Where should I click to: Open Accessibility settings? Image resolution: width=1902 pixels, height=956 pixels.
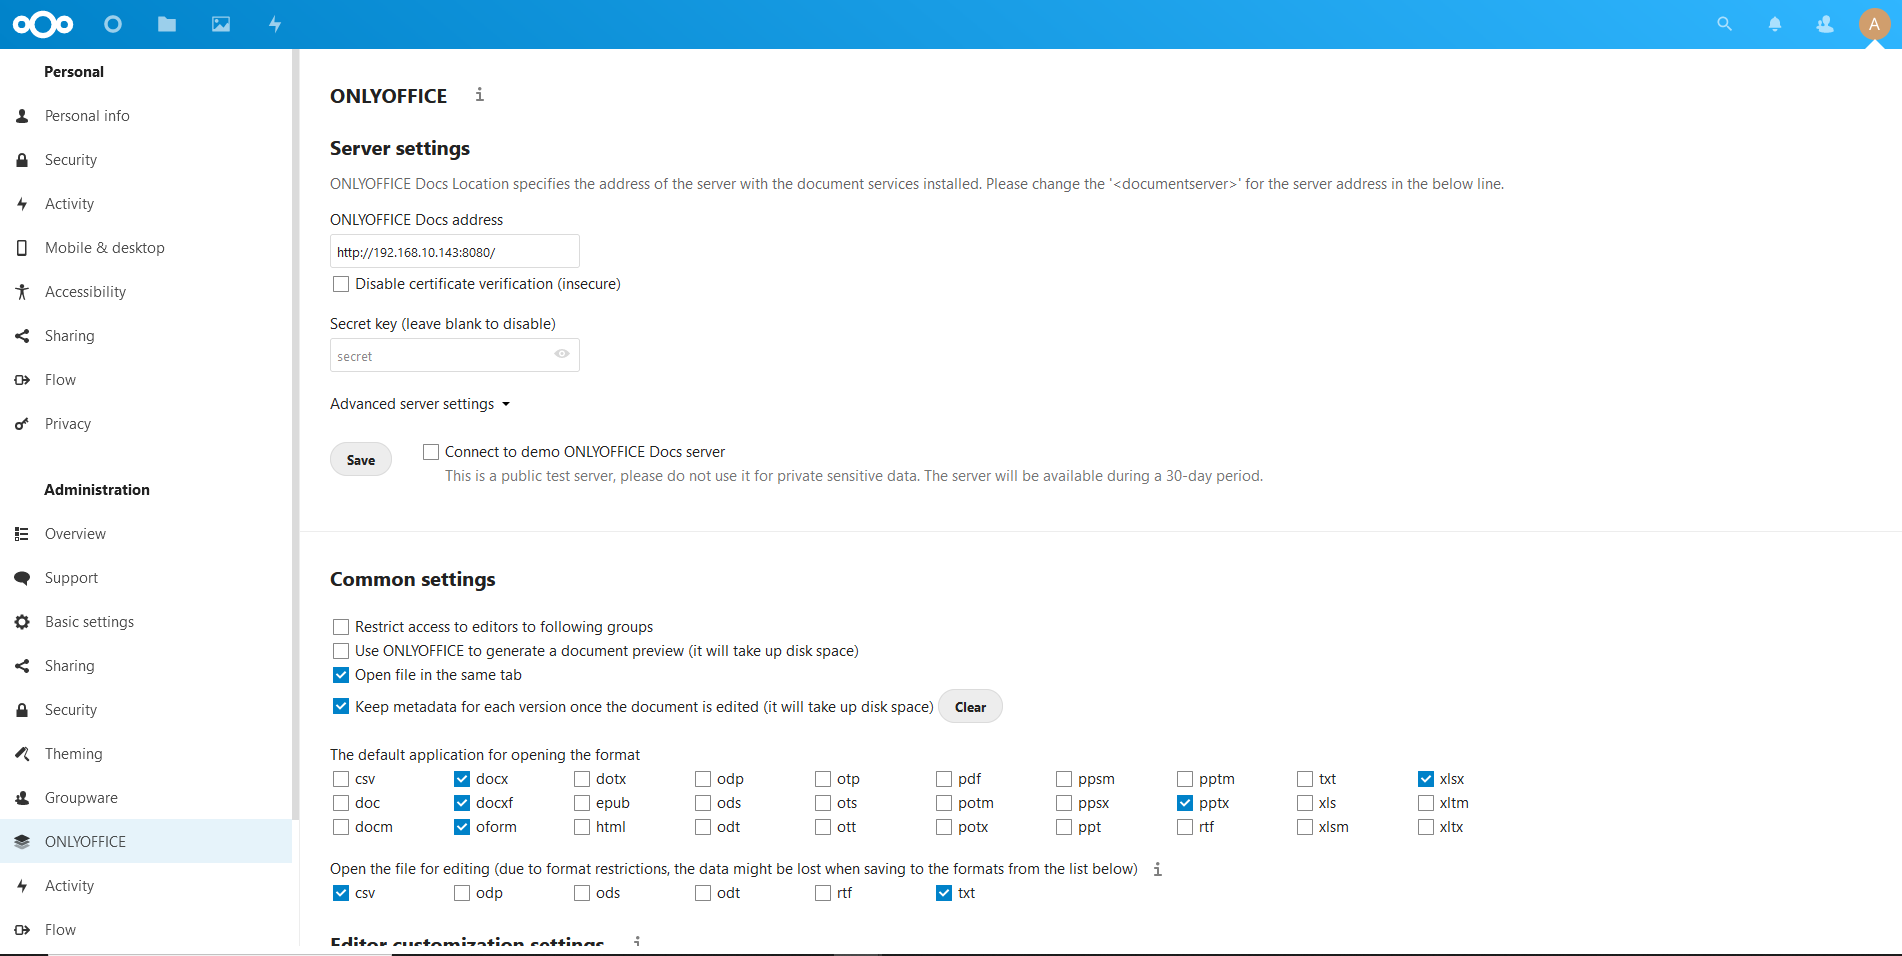(x=146, y=292)
